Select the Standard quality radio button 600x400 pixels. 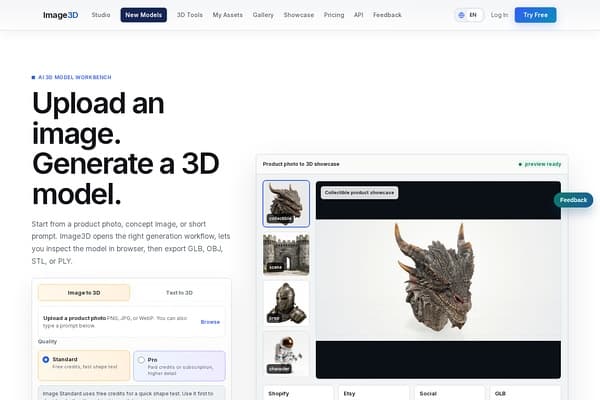46,359
